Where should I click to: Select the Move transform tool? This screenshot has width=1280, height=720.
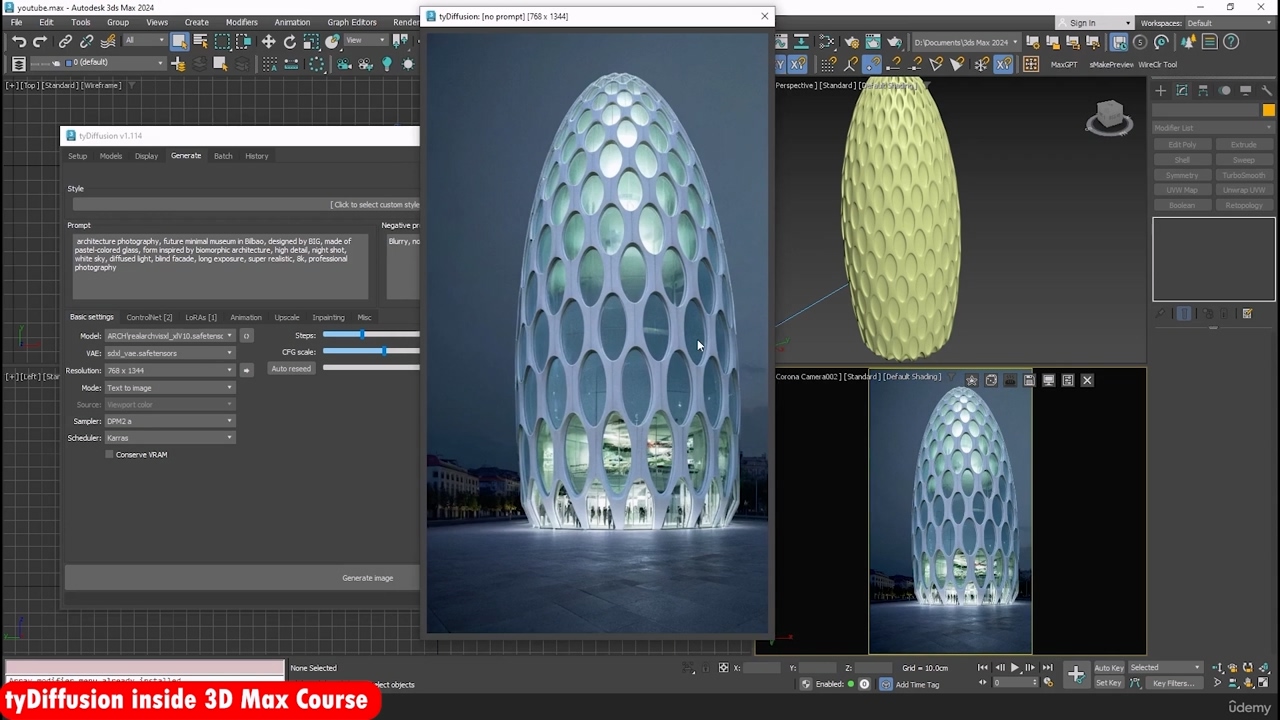268,42
